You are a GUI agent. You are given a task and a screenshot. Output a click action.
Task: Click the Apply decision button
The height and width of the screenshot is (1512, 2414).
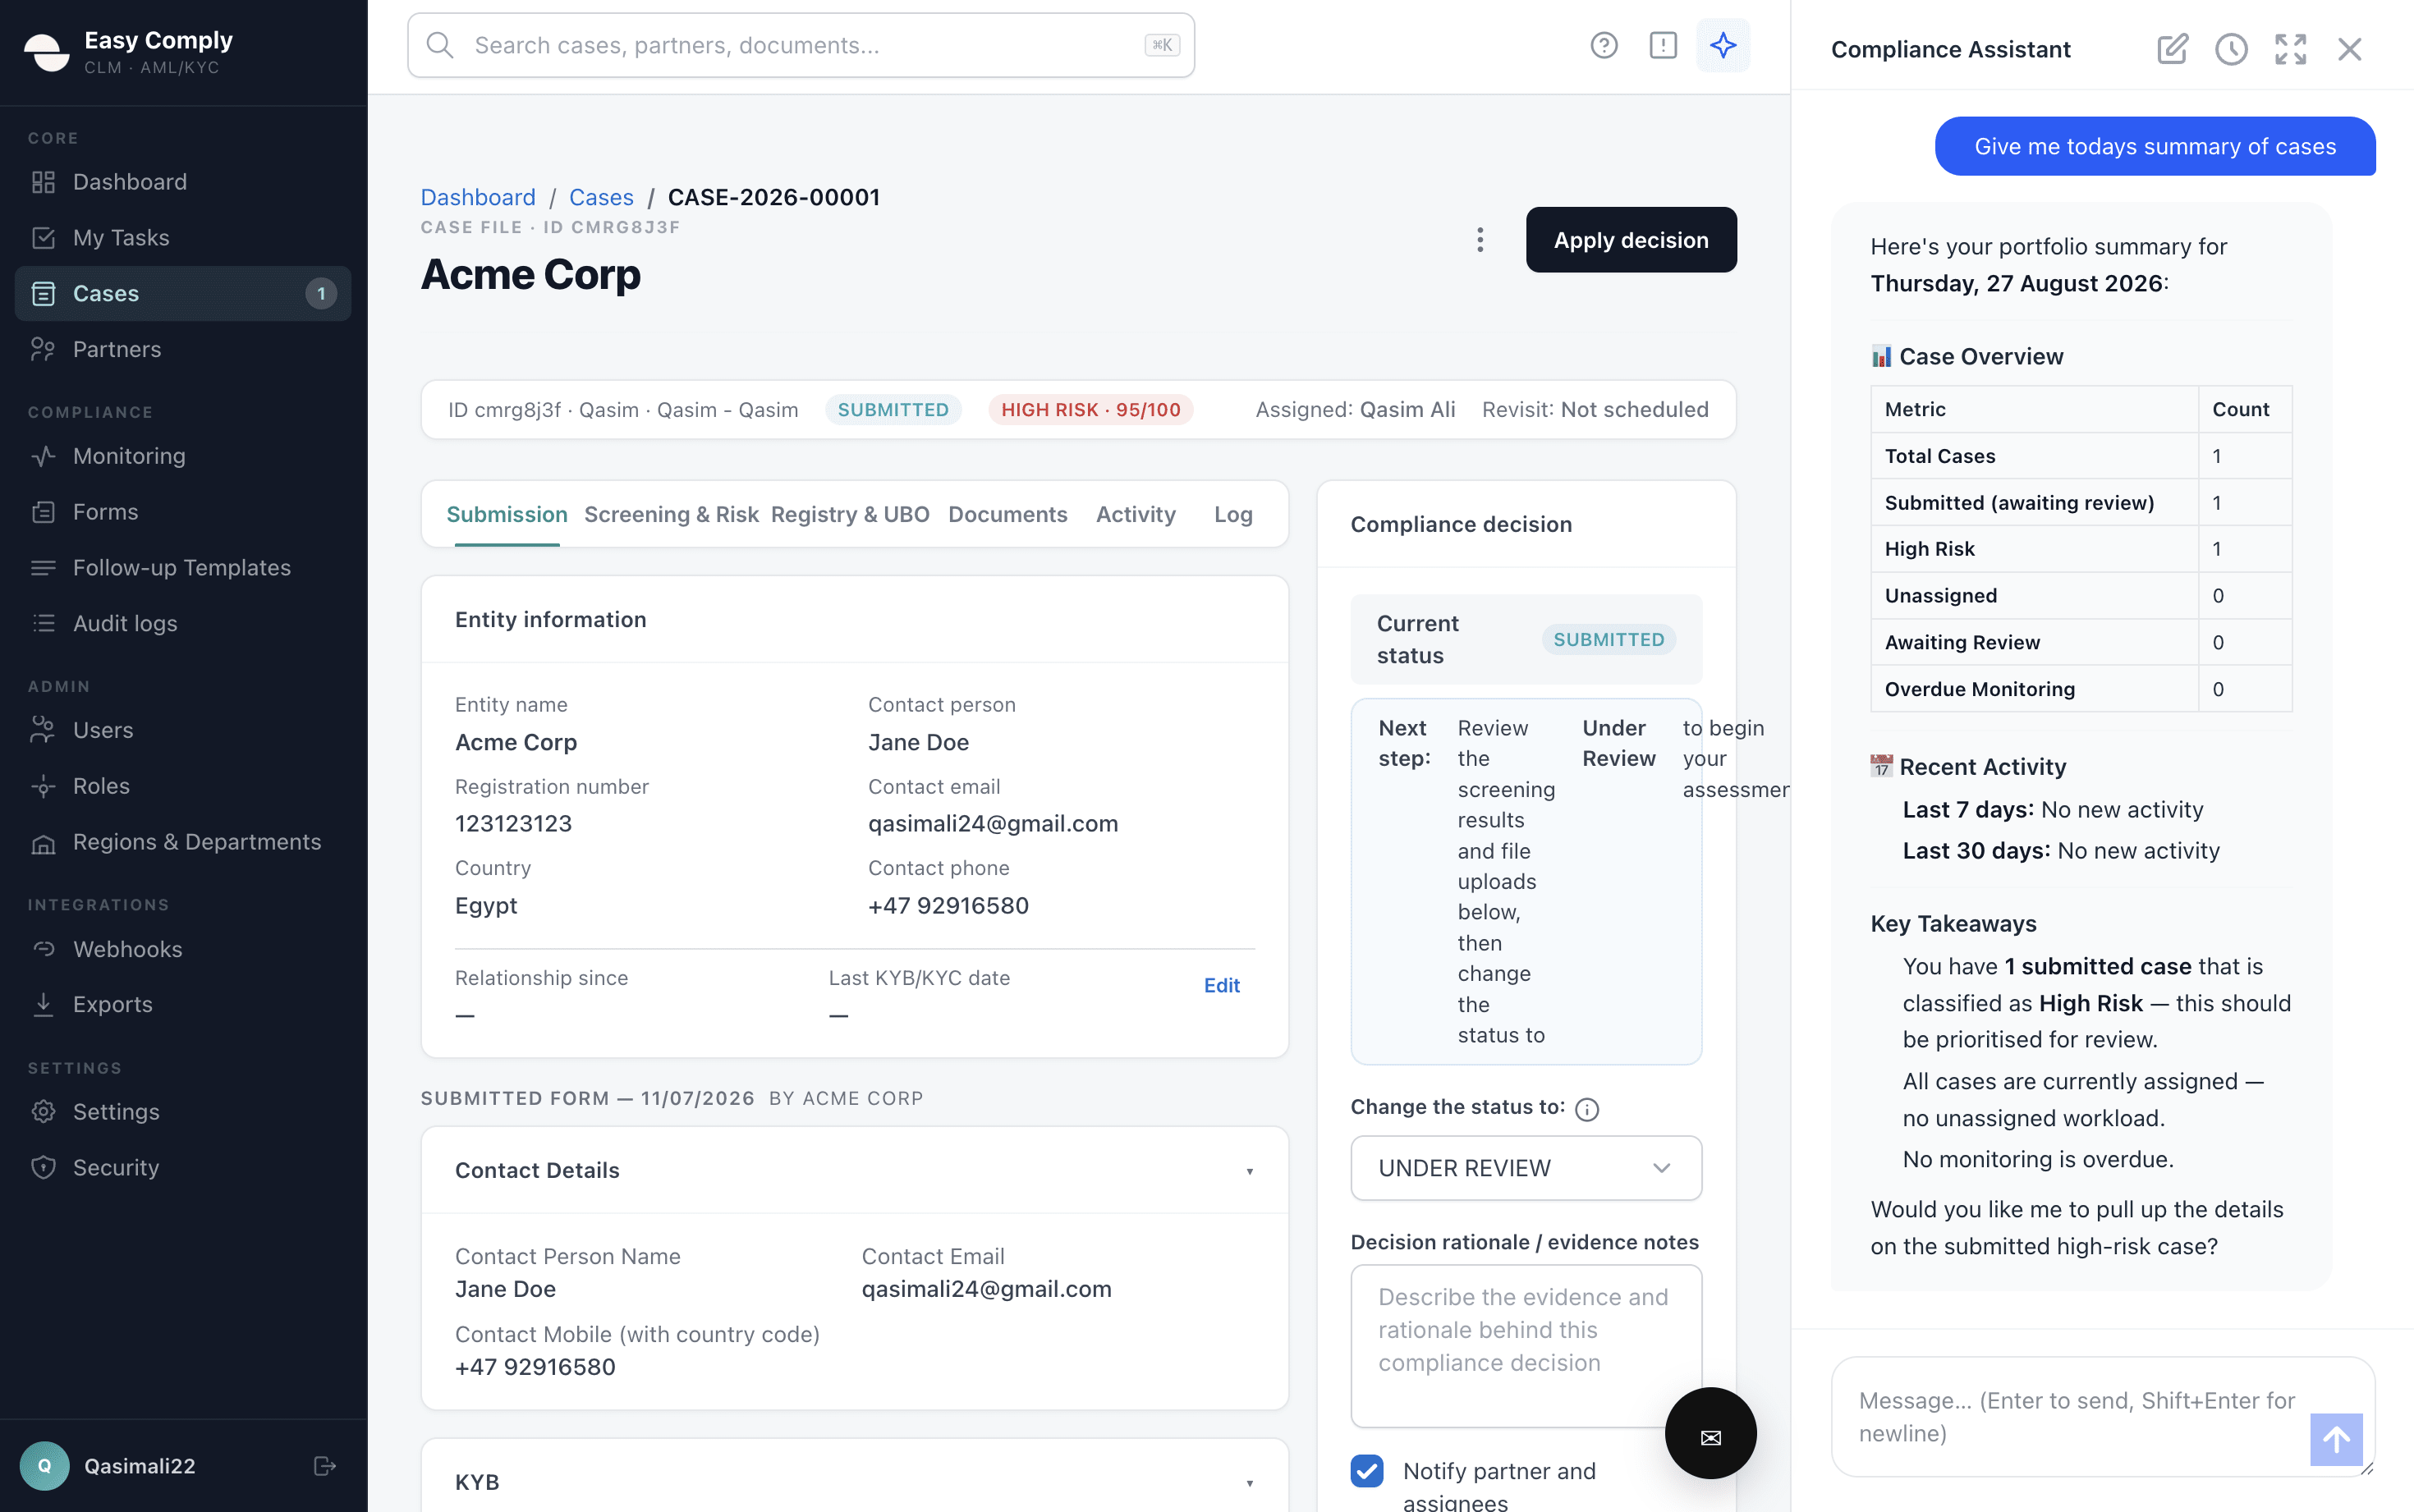point(1630,240)
